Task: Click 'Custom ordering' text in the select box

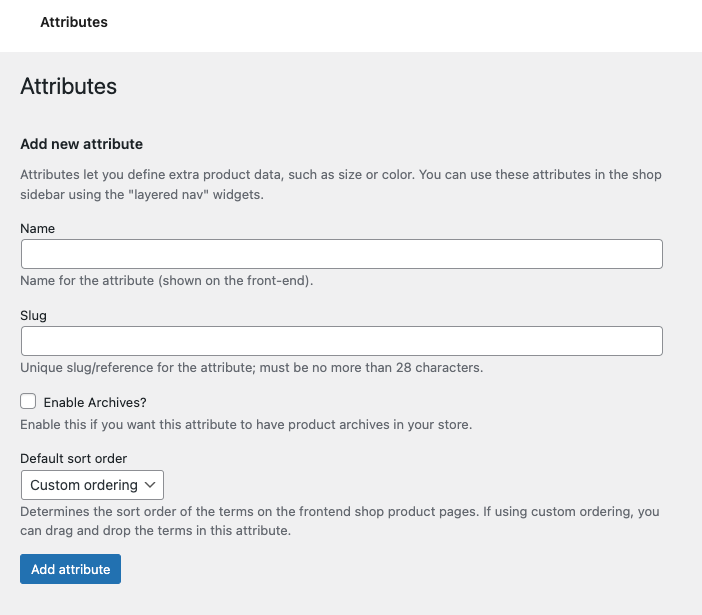Action: (x=84, y=485)
